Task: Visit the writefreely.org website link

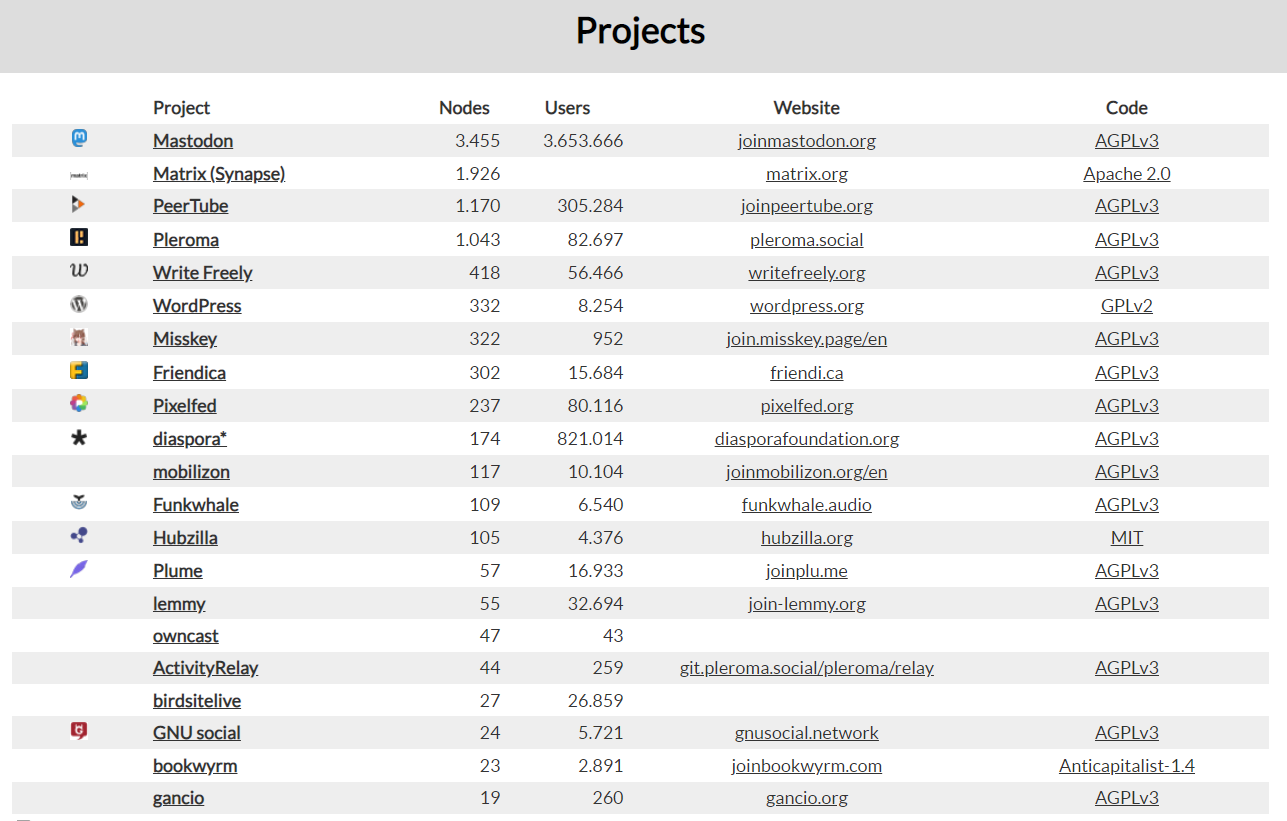Action: 807,273
